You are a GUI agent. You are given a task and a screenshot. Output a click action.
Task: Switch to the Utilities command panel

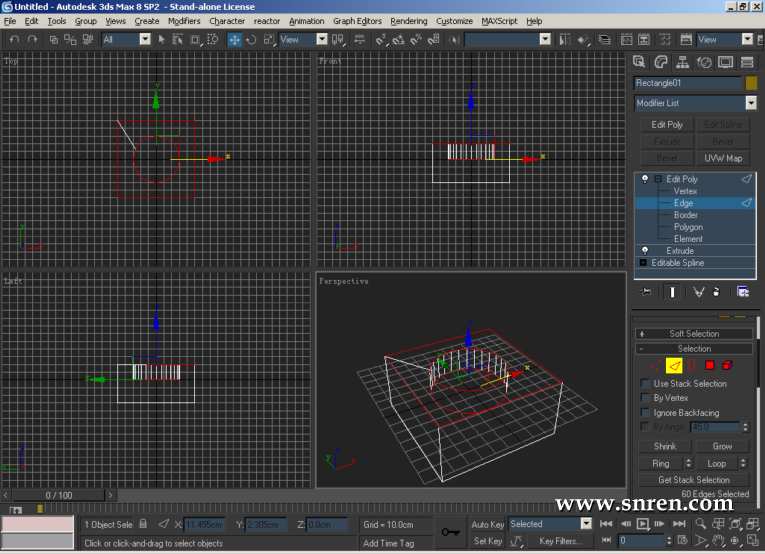point(747,62)
